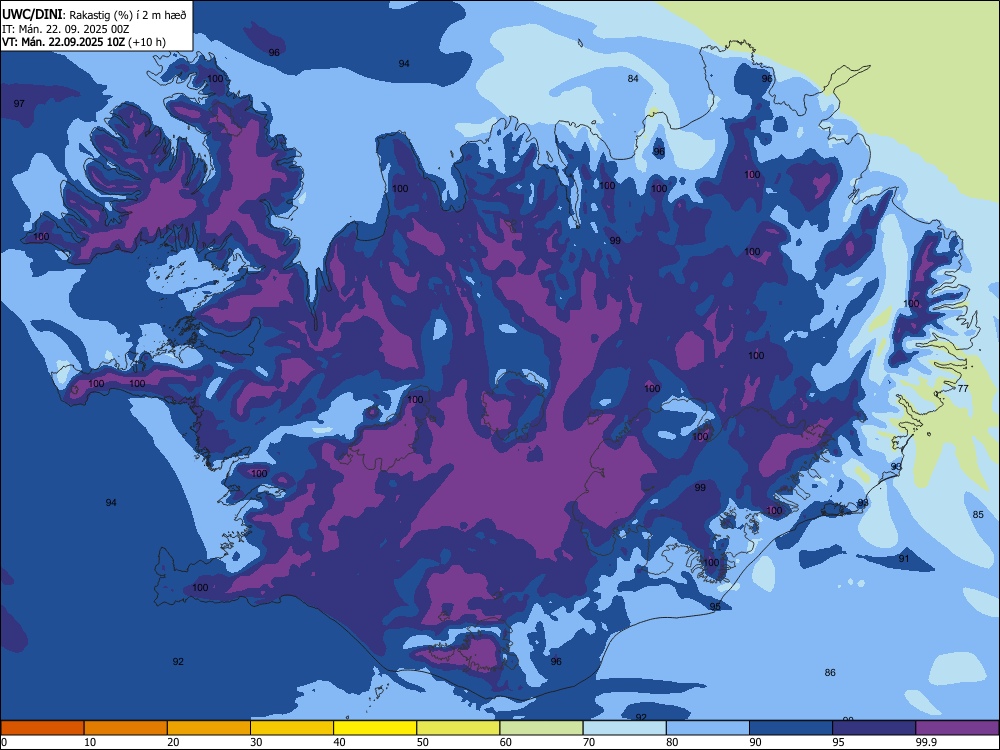
Task: Click the purple 99.9+ legend swatch
Action: click(x=957, y=728)
